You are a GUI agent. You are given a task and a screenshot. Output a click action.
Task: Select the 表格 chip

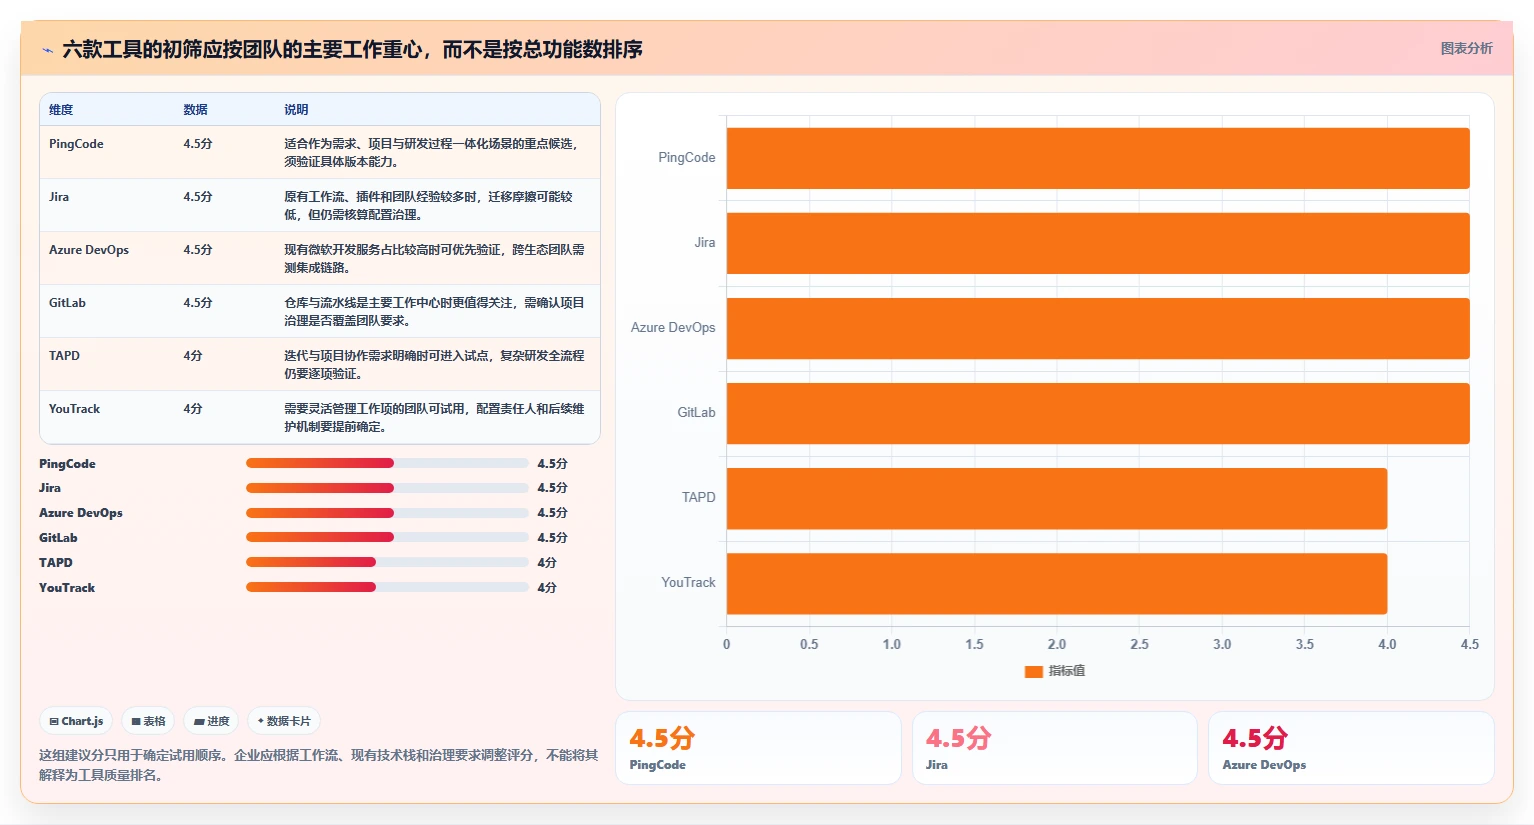(x=149, y=721)
